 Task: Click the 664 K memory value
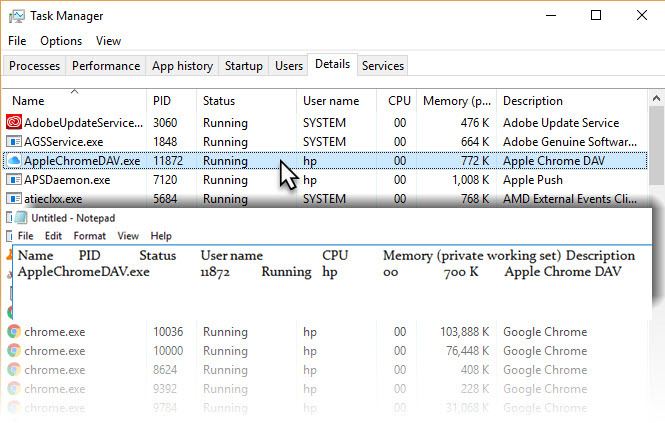pyautogui.click(x=475, y=142)
